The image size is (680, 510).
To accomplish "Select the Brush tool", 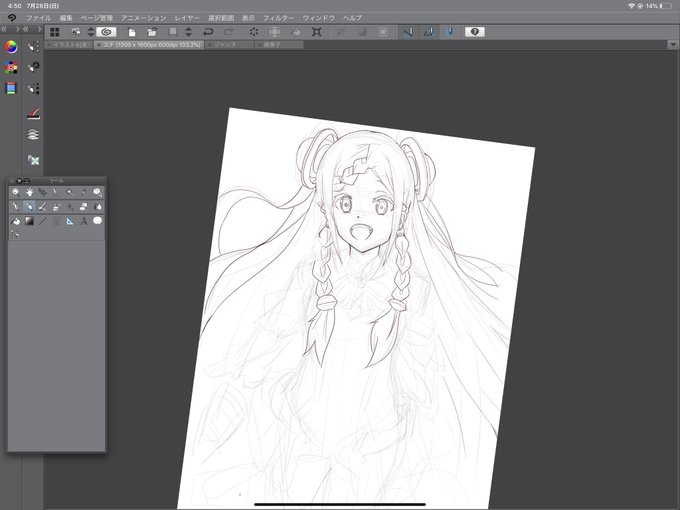I will coord(42,206).
